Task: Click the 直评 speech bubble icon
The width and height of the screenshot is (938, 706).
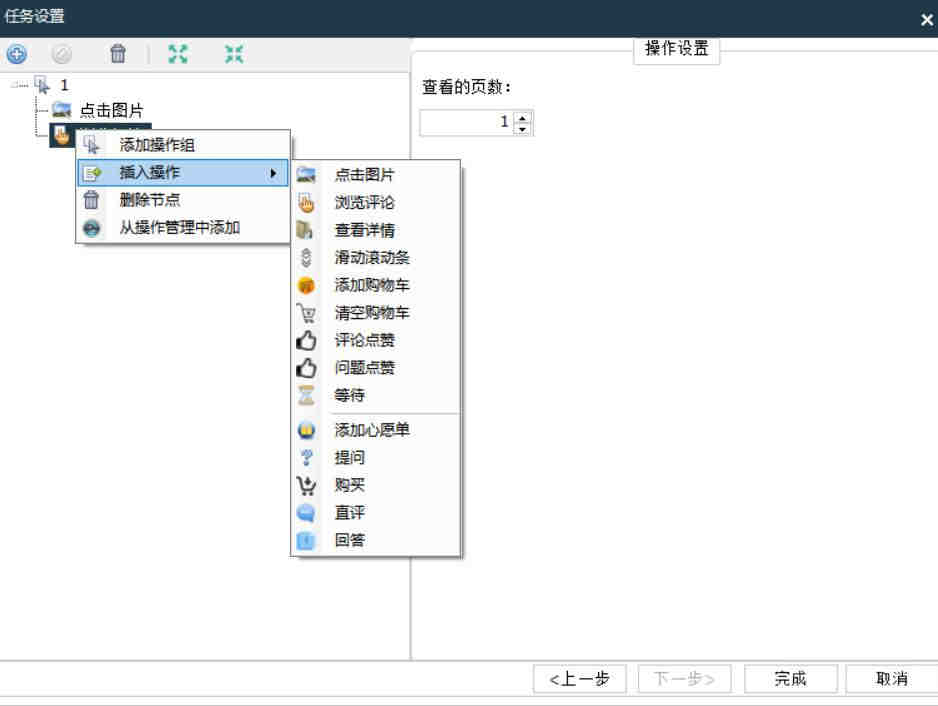Action: [x=306, y=513]
